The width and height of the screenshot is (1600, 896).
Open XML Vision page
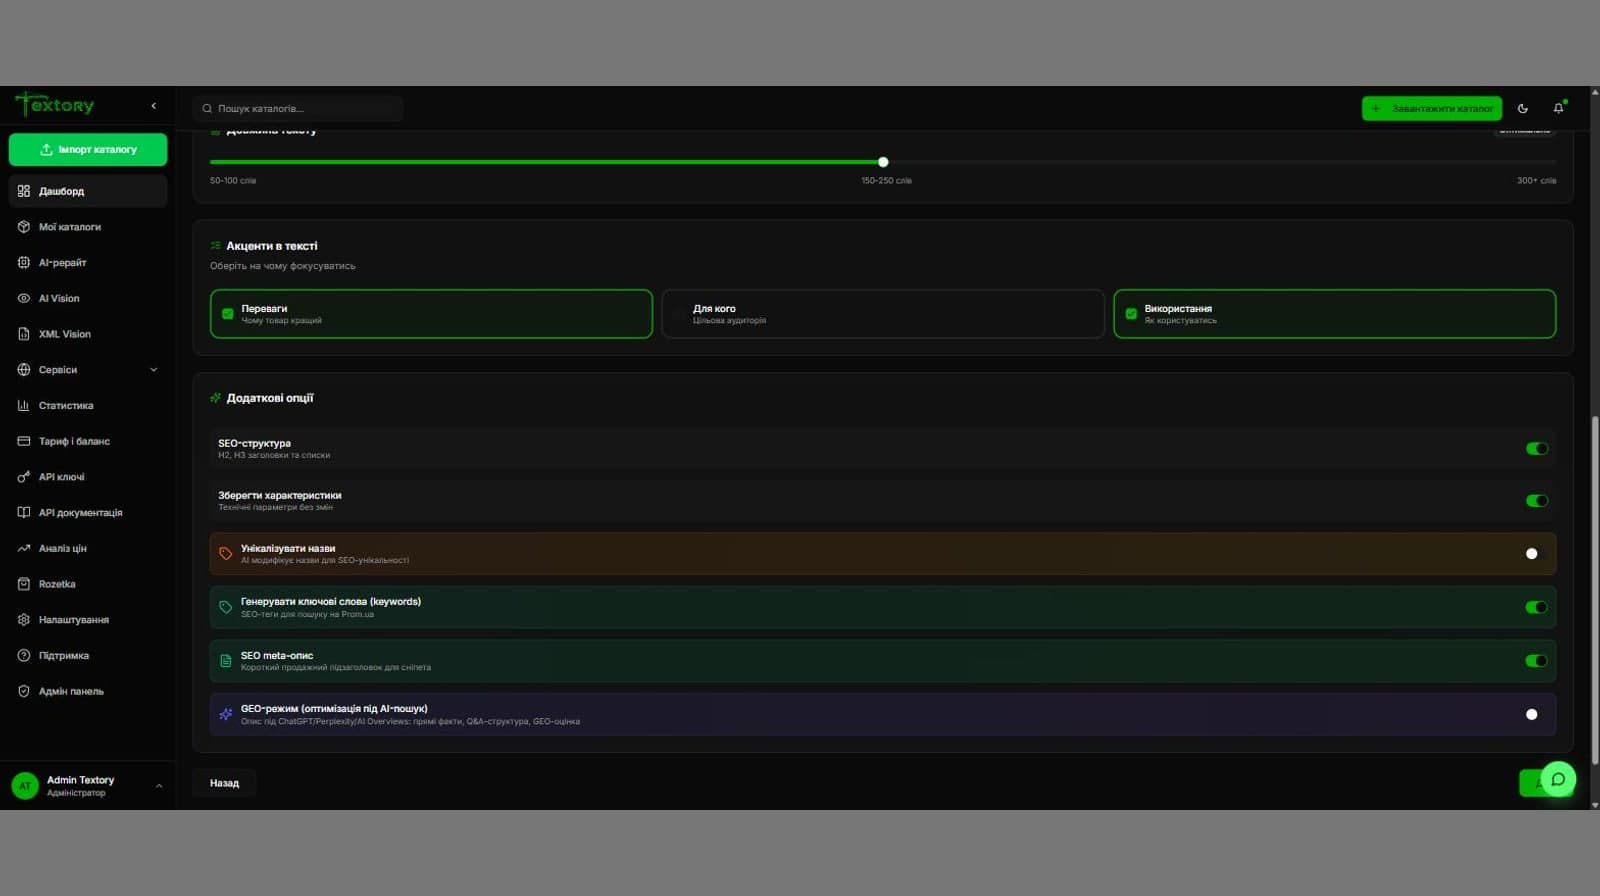point(88,334)
